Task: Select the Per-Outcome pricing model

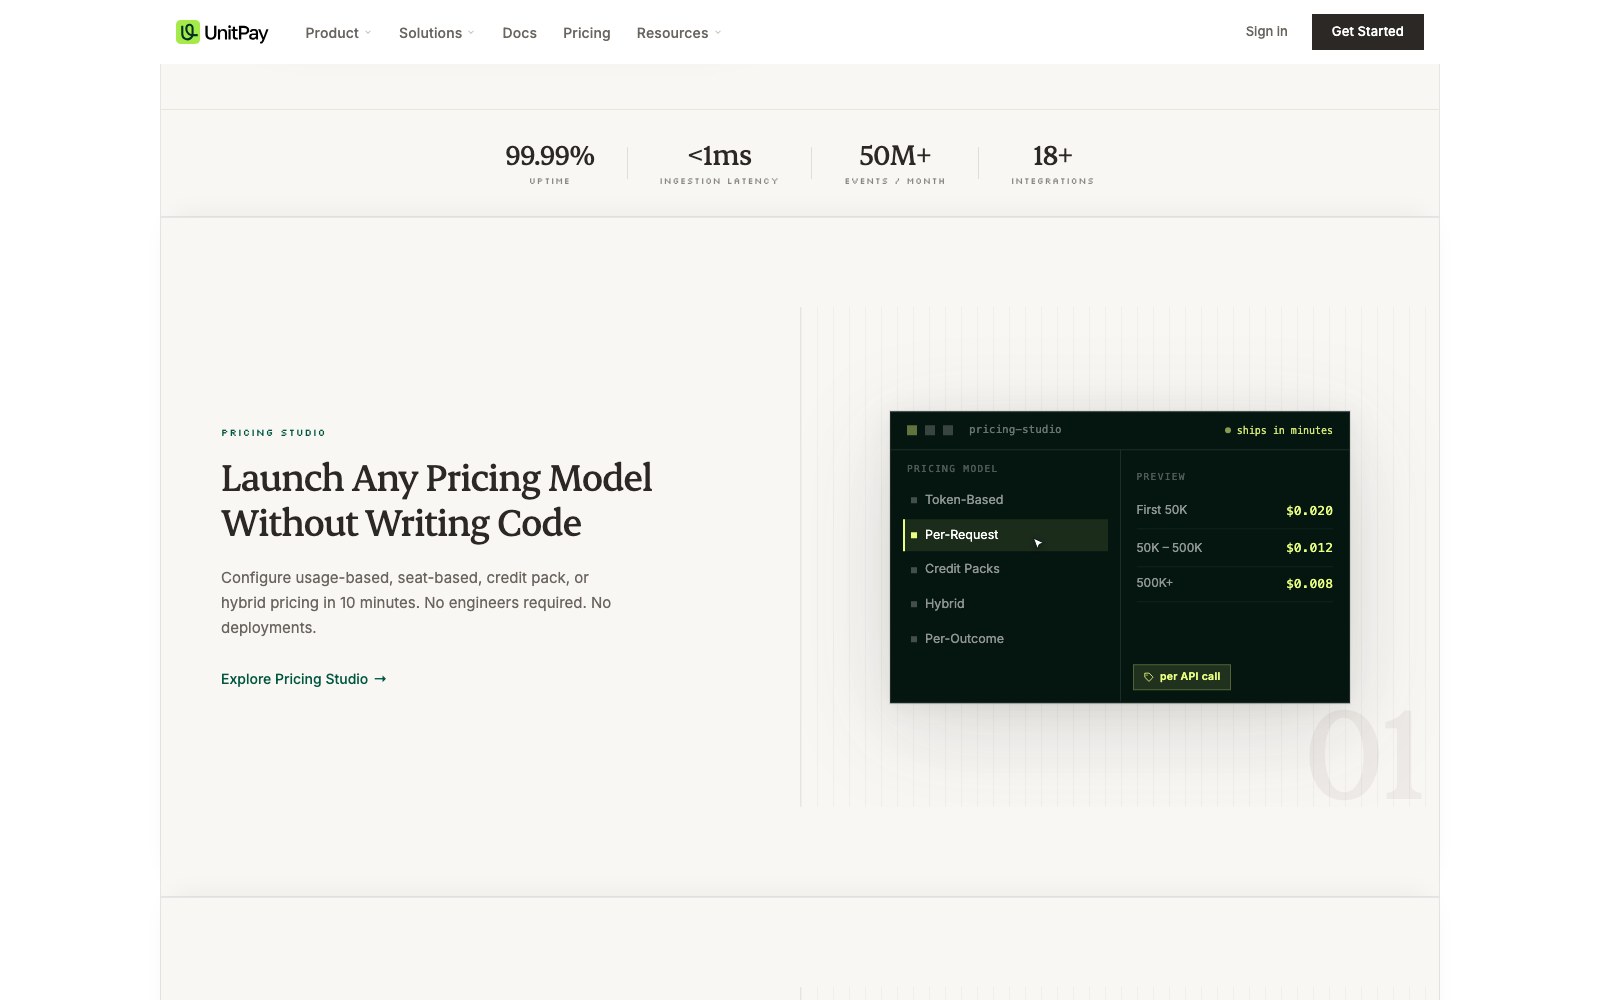Action: click(1005, 639)
